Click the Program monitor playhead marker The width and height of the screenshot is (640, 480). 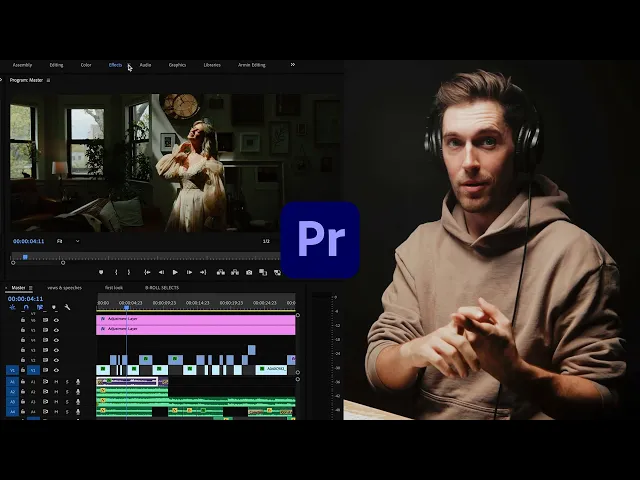click(x=25, y=257)
